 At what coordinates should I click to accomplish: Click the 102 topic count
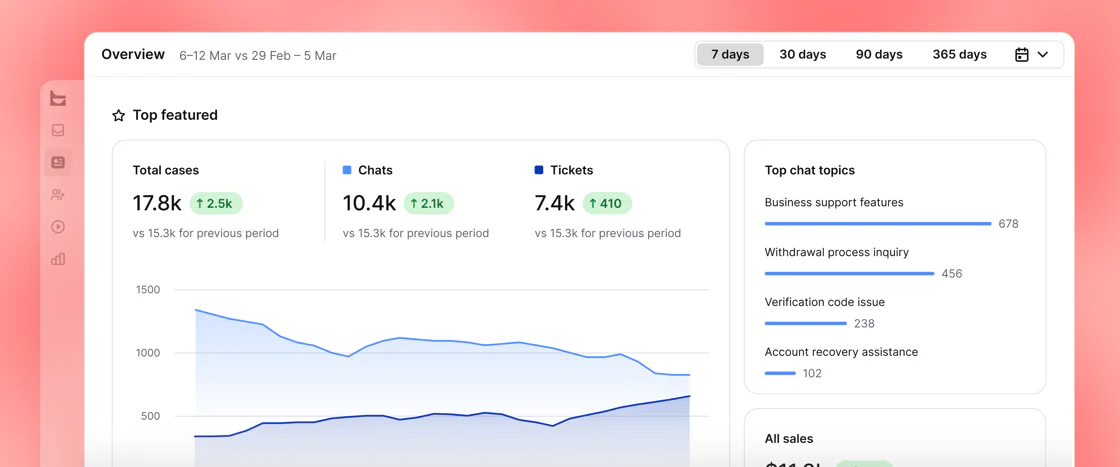(812, 373)
